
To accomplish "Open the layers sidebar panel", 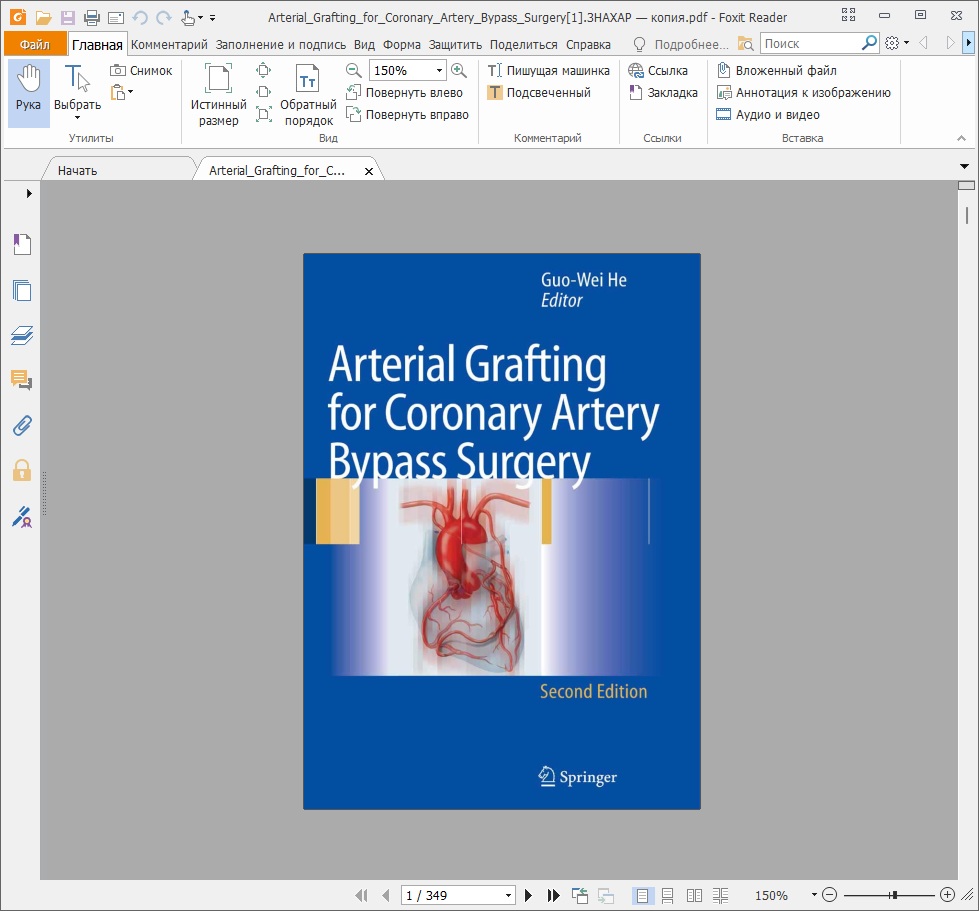I will pyautogui.click(x=22, y=335).
